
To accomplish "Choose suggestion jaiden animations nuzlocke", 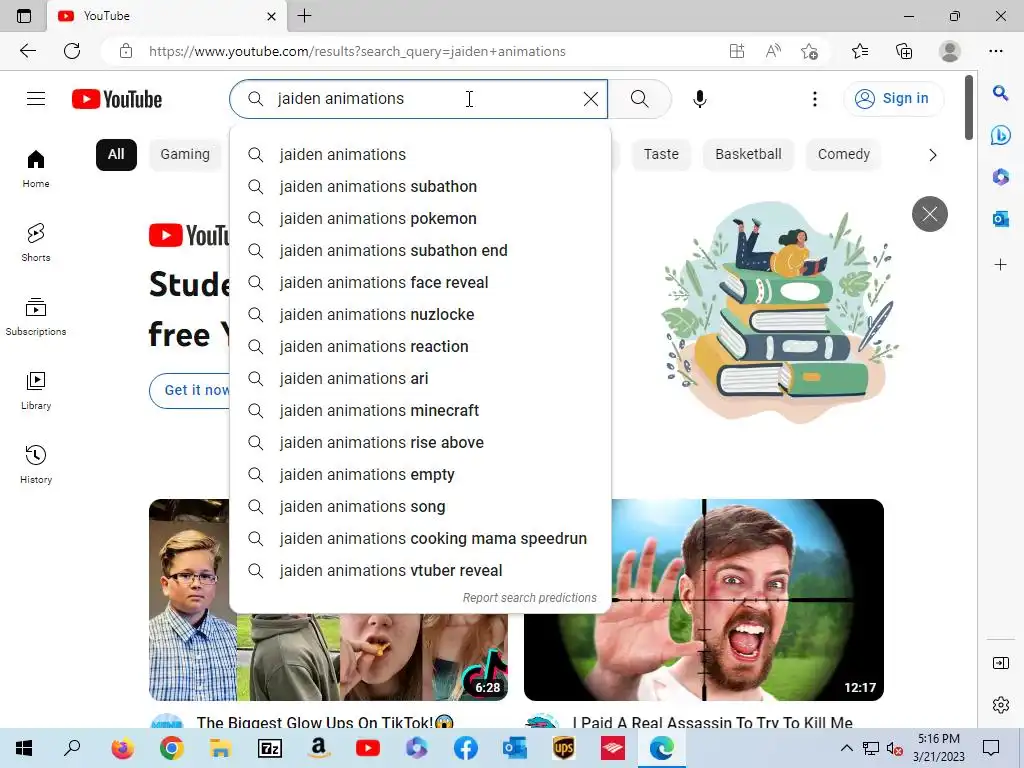I will (421, 315).
